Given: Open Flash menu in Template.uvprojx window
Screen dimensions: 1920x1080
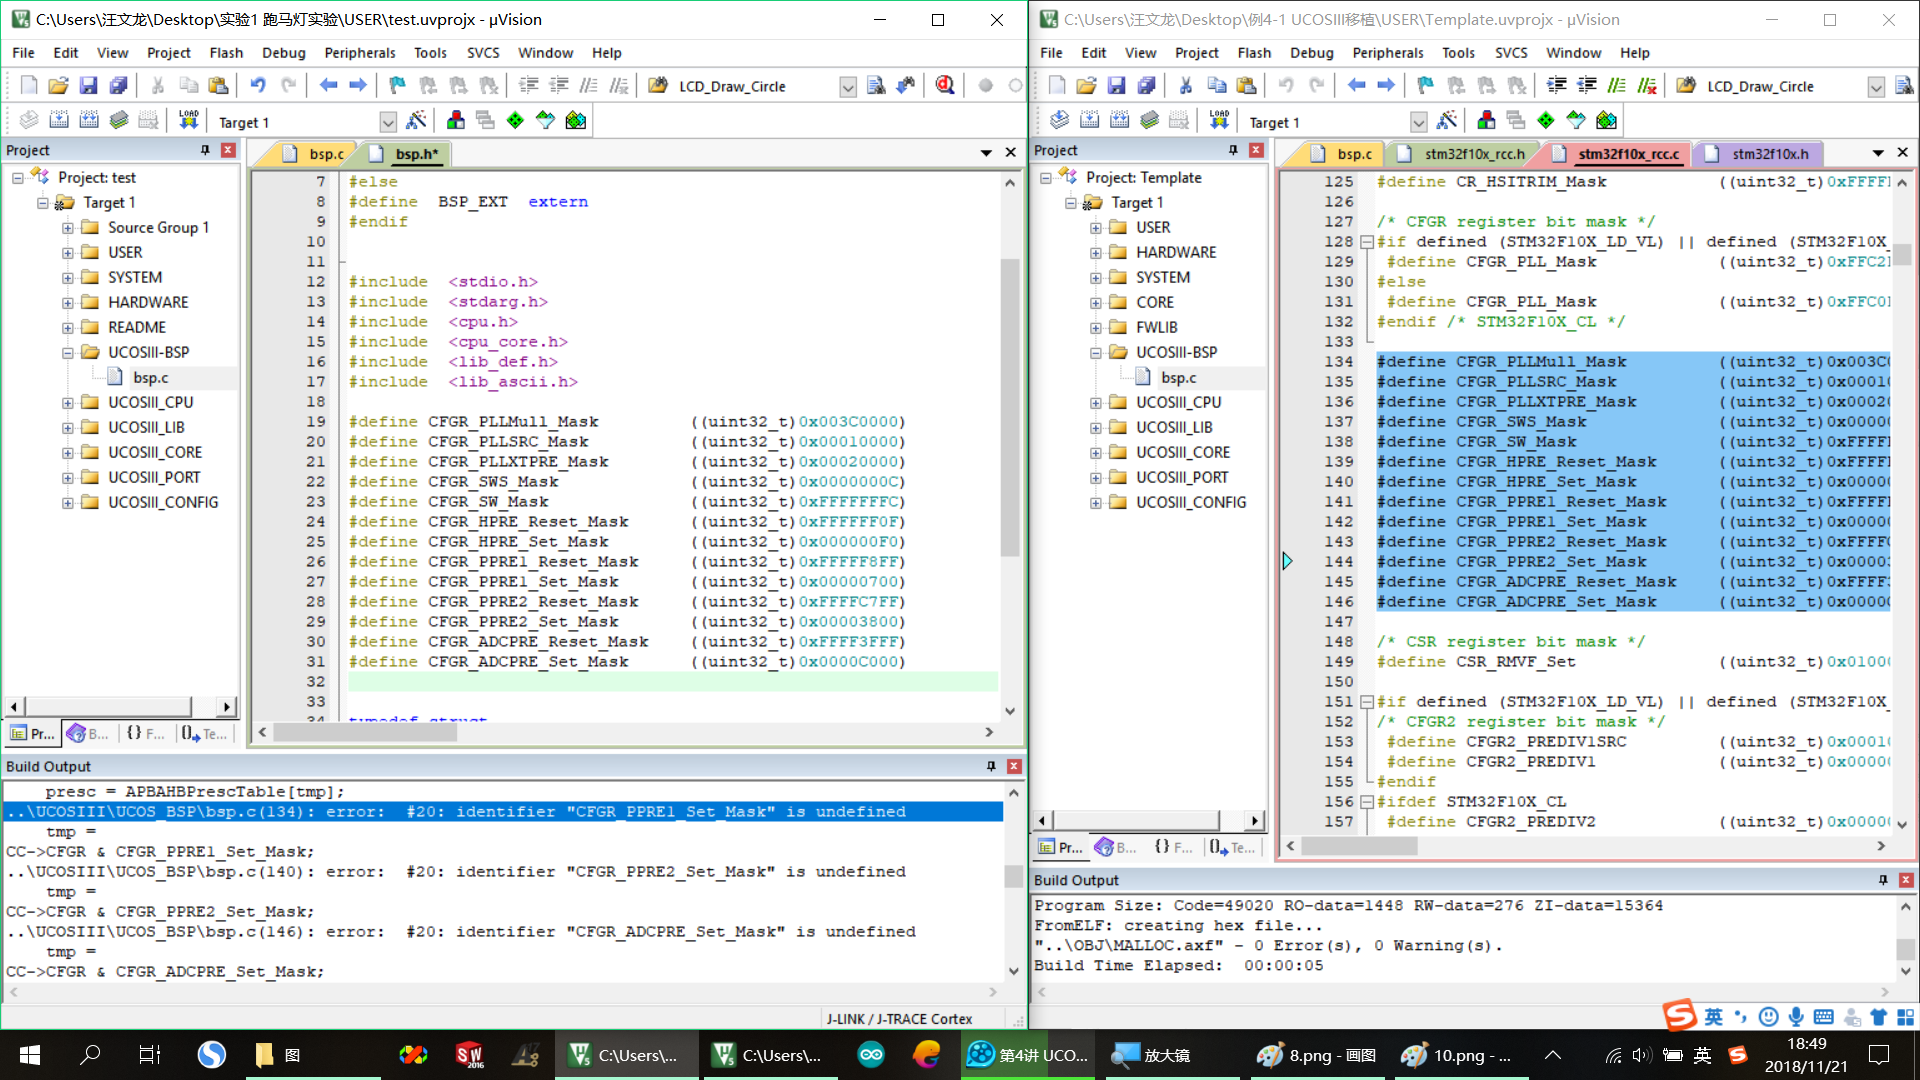Looking at the screenshot, I should [x=1254, y=53].
